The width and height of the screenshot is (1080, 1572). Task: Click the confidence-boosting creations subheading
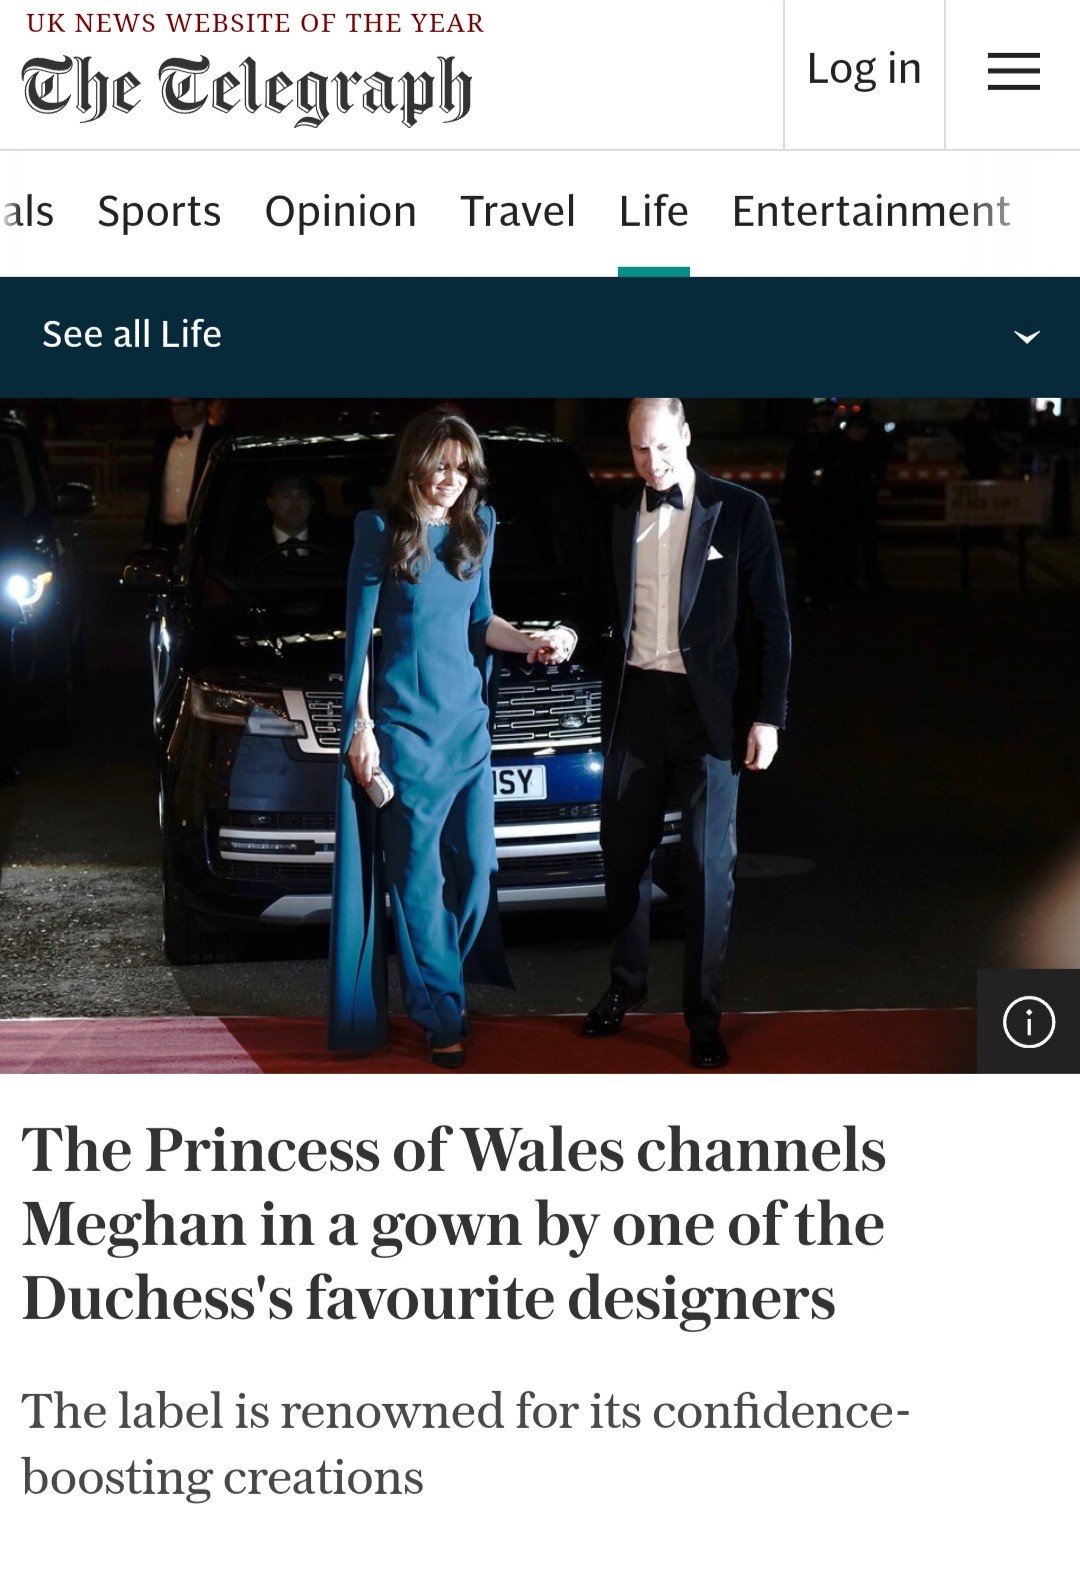point(466,1444)
